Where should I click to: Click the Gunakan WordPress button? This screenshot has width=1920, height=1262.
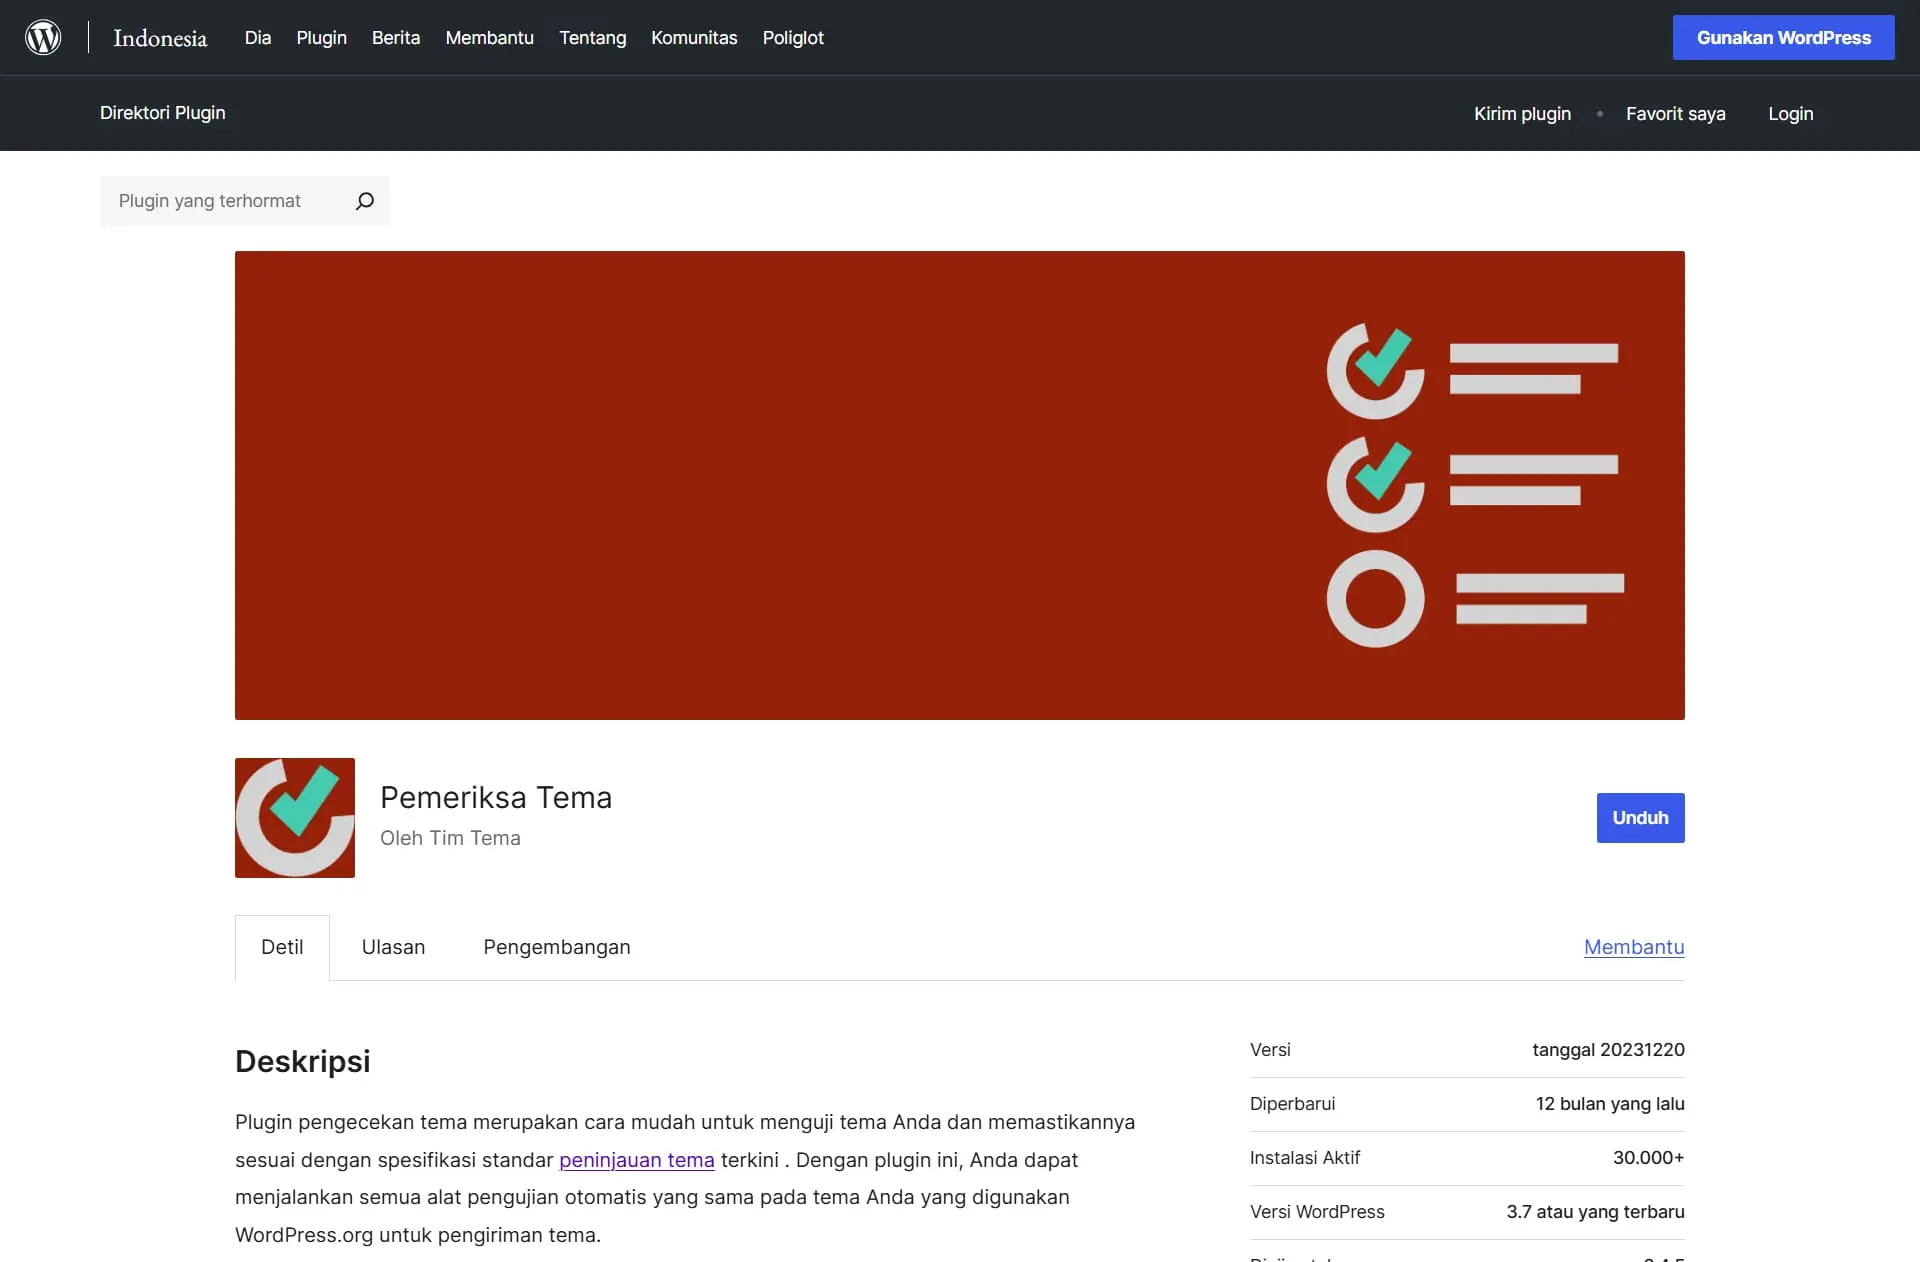tap(1783, 37)
